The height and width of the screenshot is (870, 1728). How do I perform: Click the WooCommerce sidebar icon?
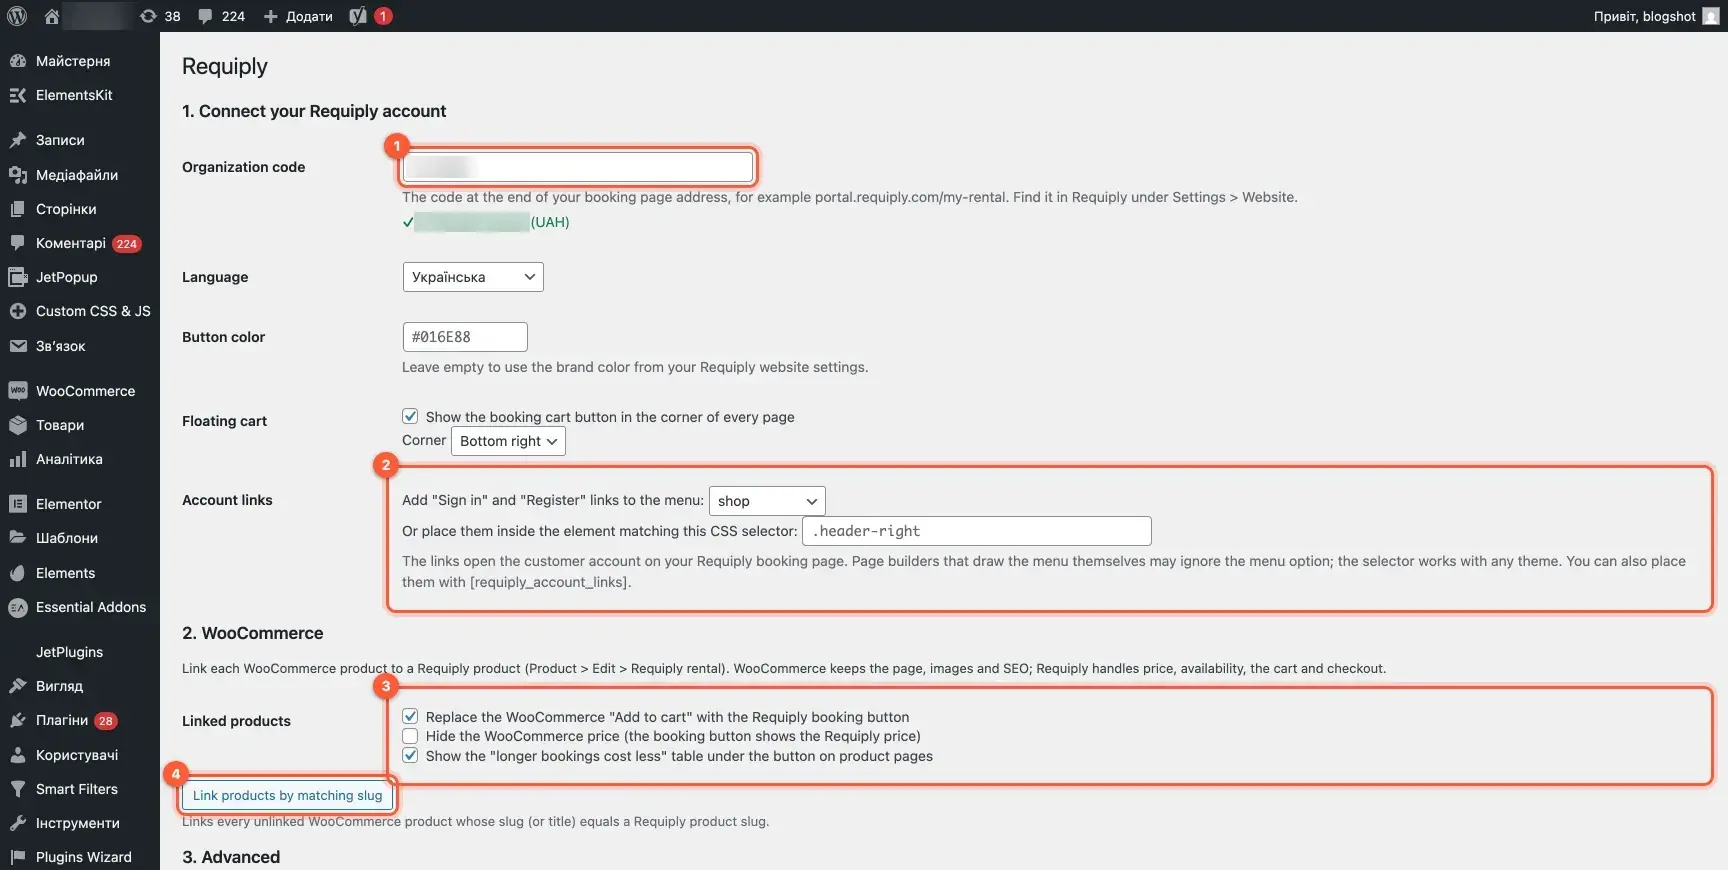18,391
